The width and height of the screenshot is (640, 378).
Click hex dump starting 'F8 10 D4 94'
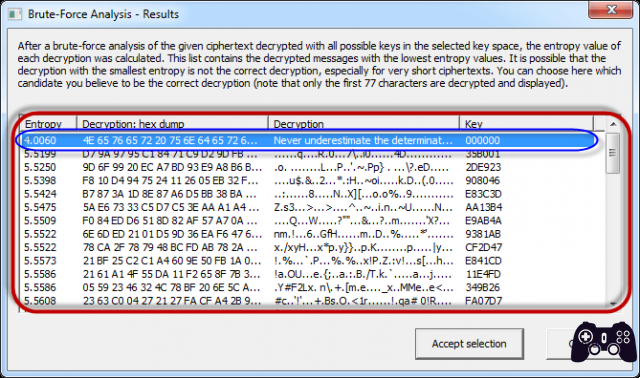tap(170, 180)
